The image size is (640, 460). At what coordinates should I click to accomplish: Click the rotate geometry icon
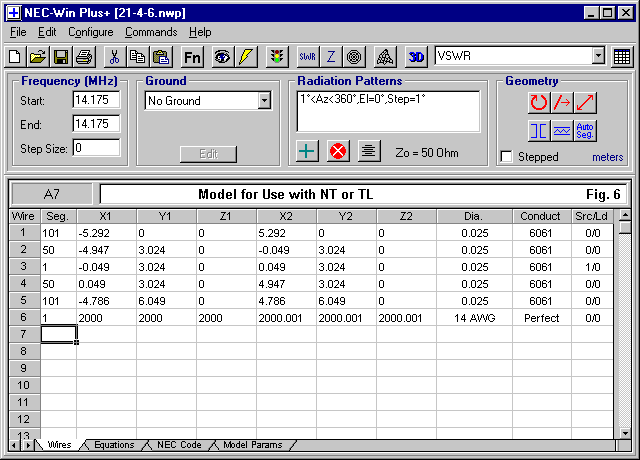pyautogui.click(x=538, y=102)
